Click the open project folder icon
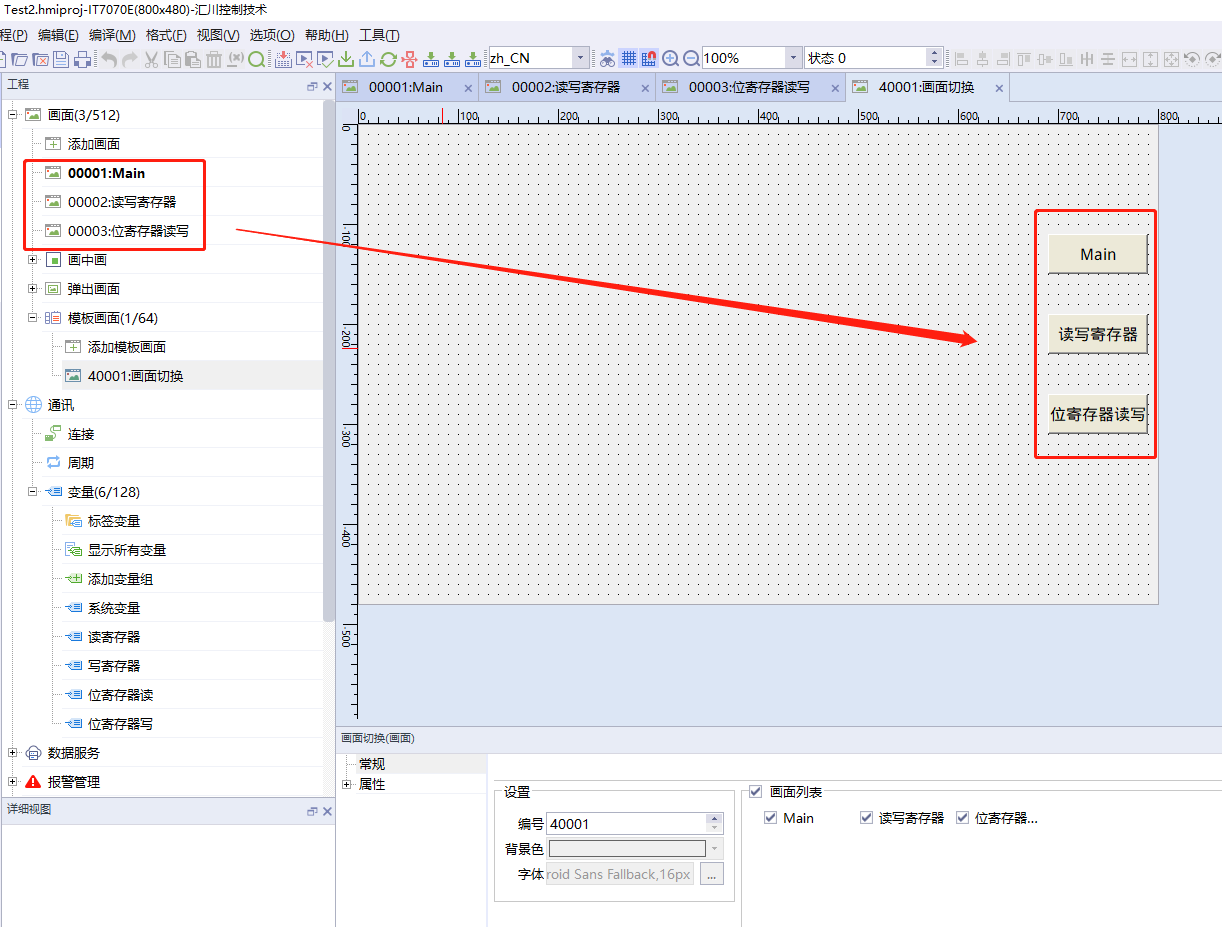This screenshot has width=1222, height=927. (19, 59)
